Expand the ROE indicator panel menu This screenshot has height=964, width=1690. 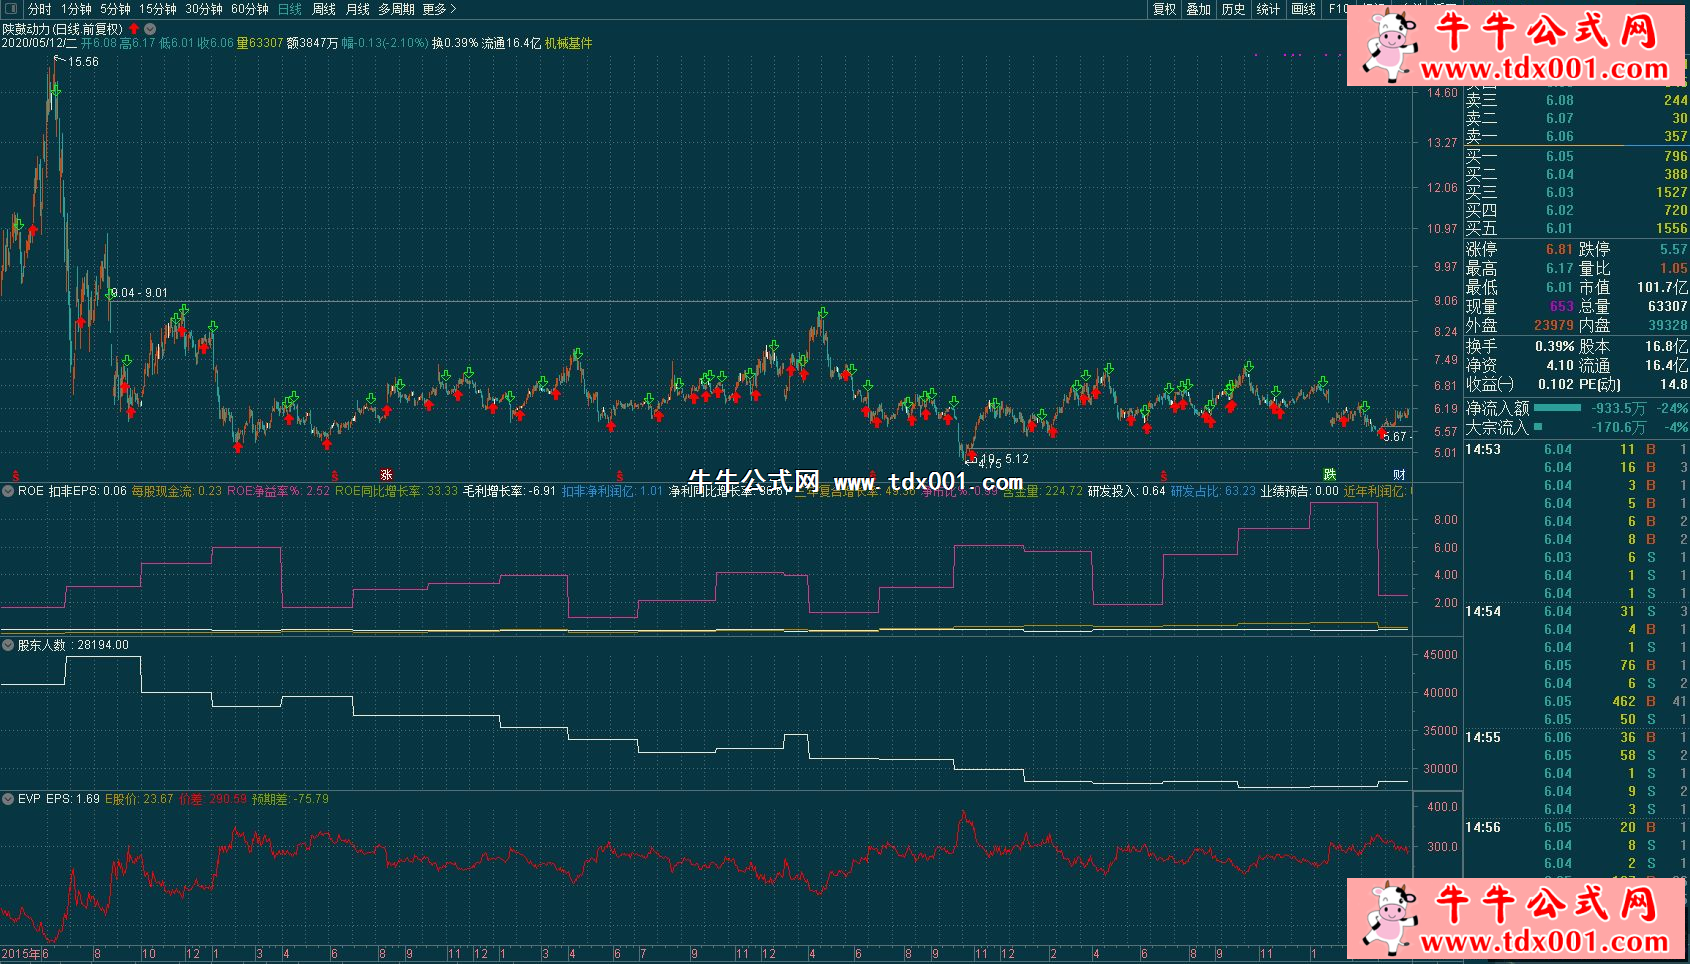coord(8,491)
